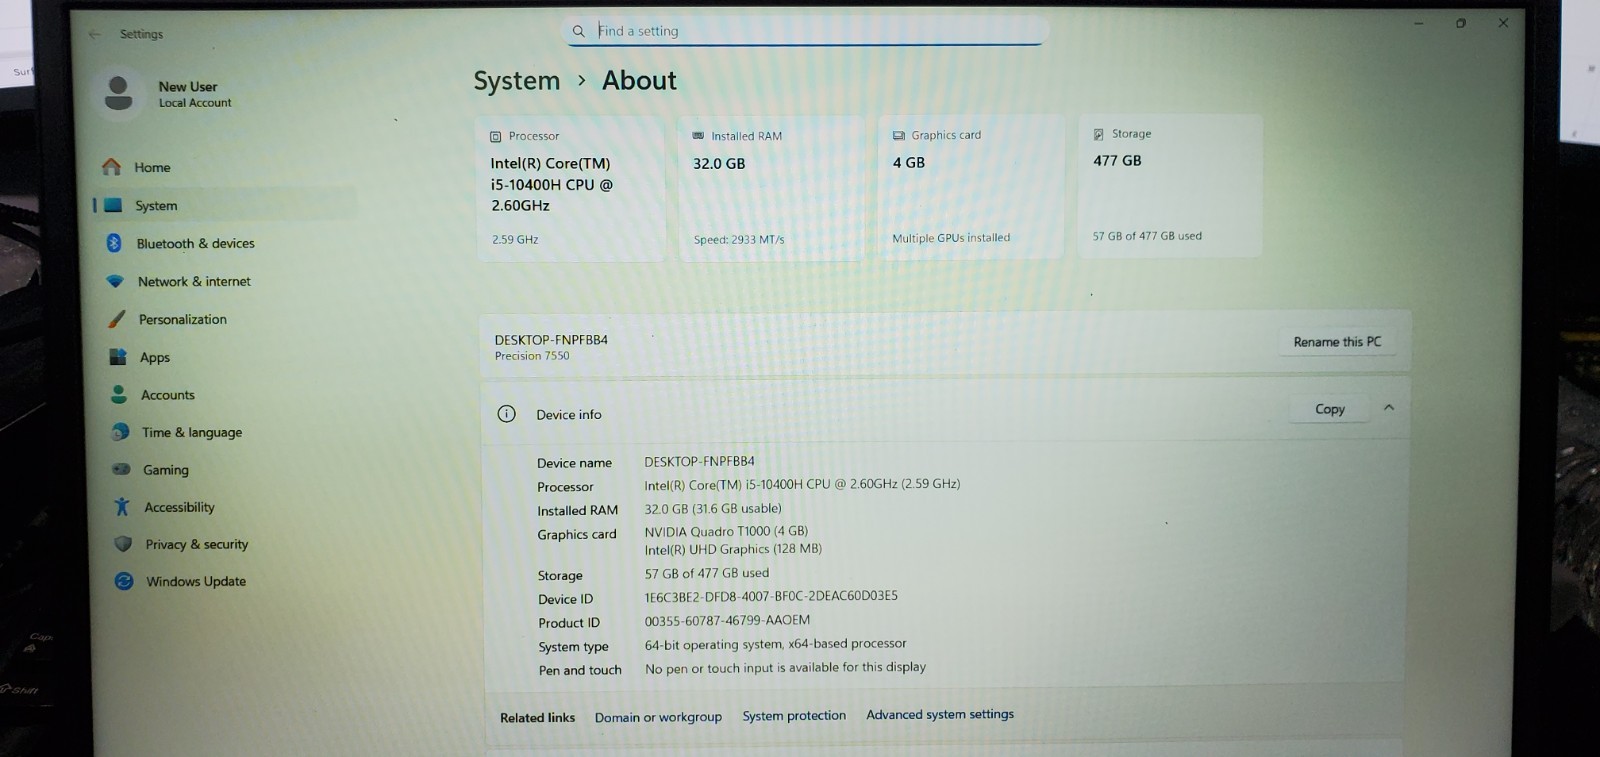Click the Gaming controller icon

pos(121,469)
